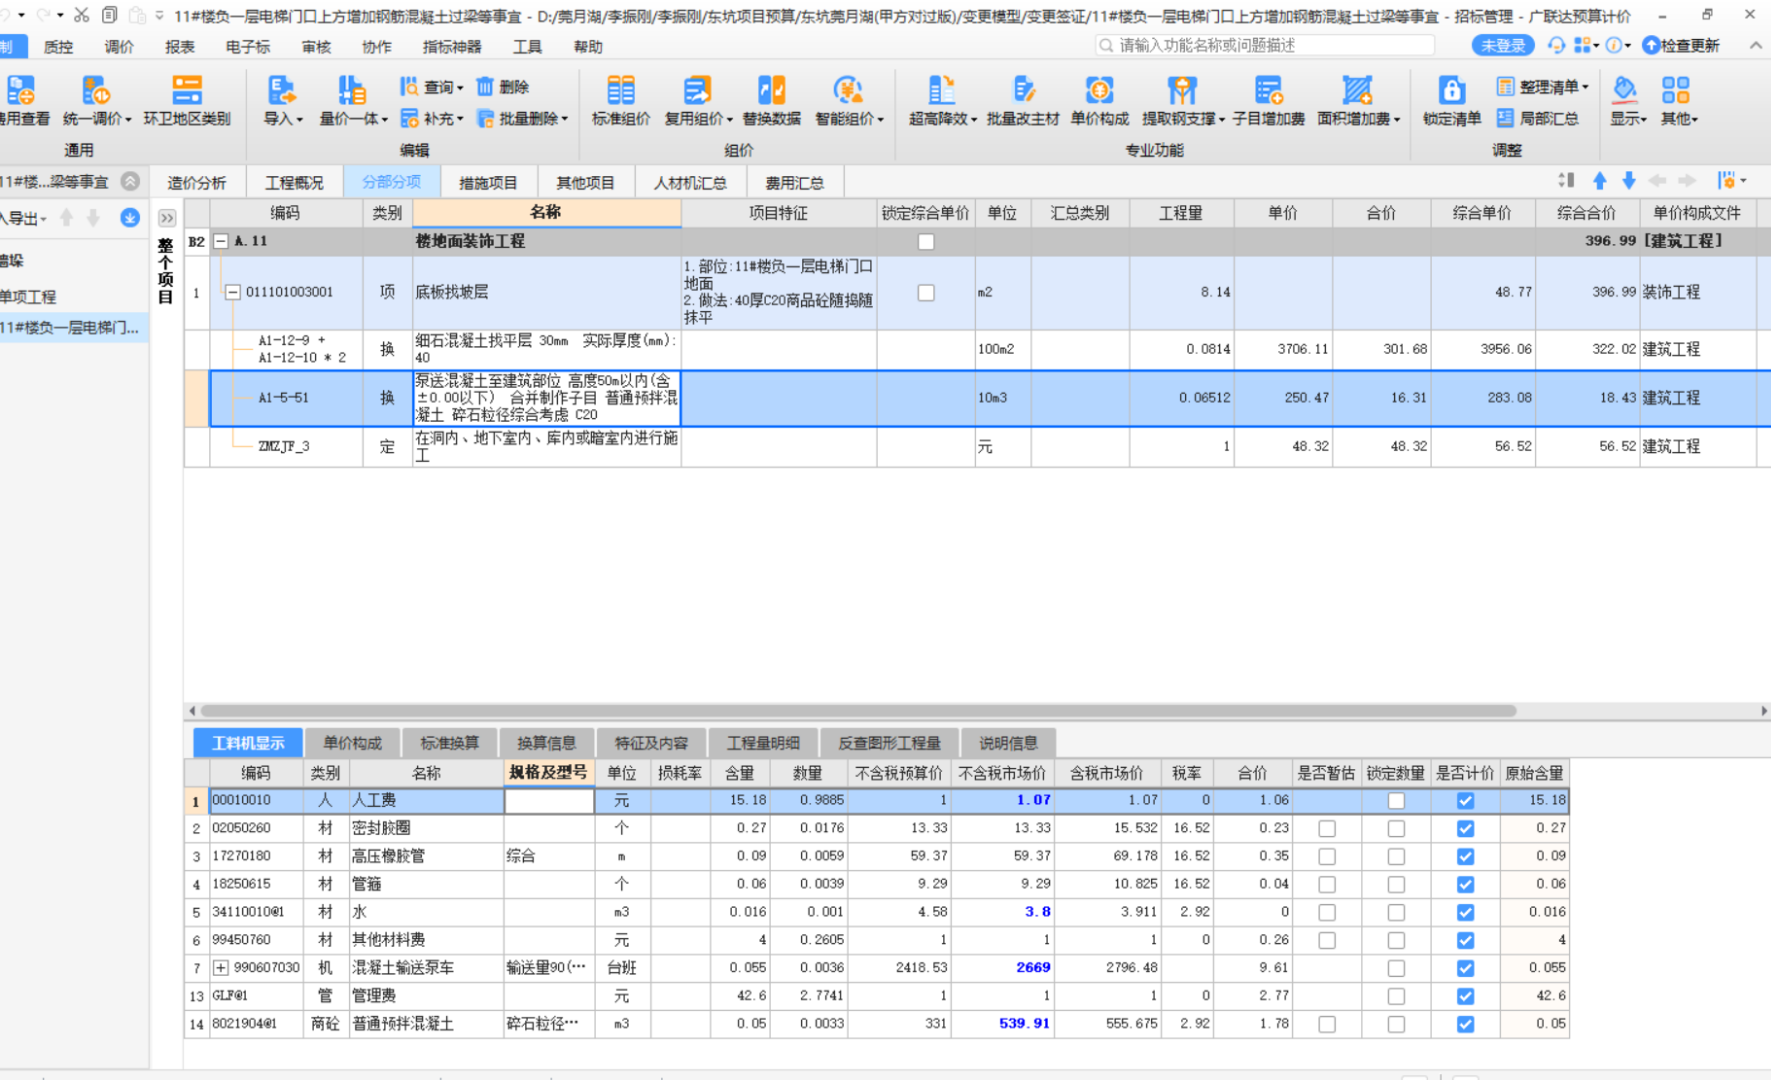The image size is (1771, 1080).
Task: Click blue move-up arrow above the table
Action: click(1599, 181)
